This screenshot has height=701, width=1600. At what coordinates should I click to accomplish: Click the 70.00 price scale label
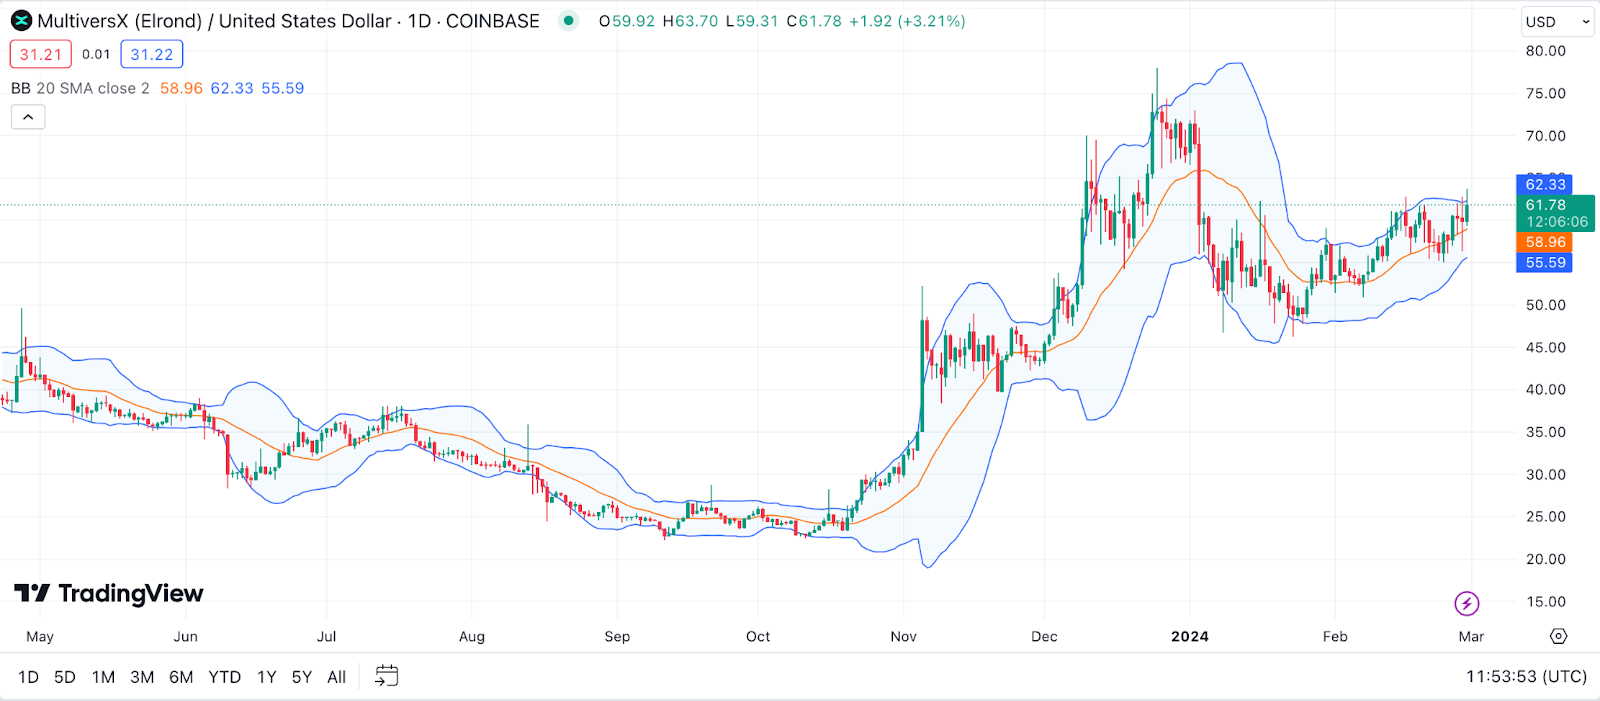1546,136
